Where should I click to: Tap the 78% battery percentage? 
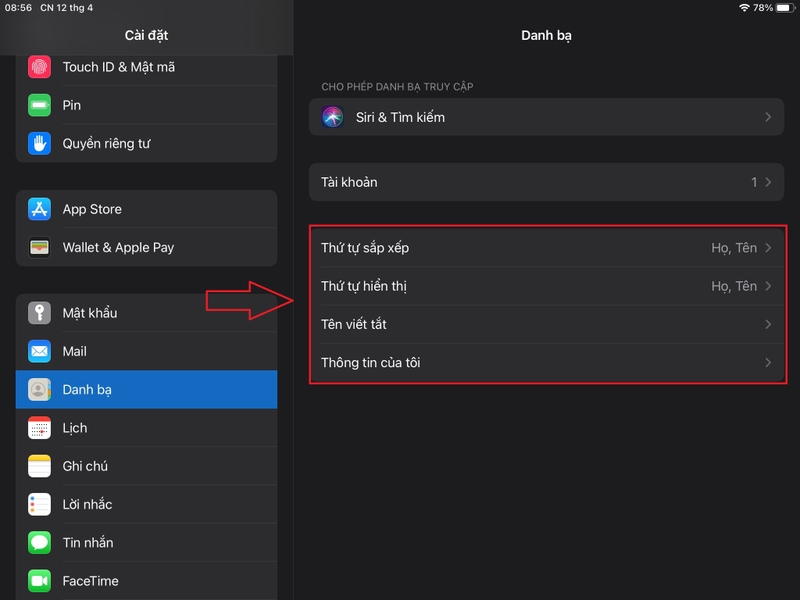(x=763, y=8)
